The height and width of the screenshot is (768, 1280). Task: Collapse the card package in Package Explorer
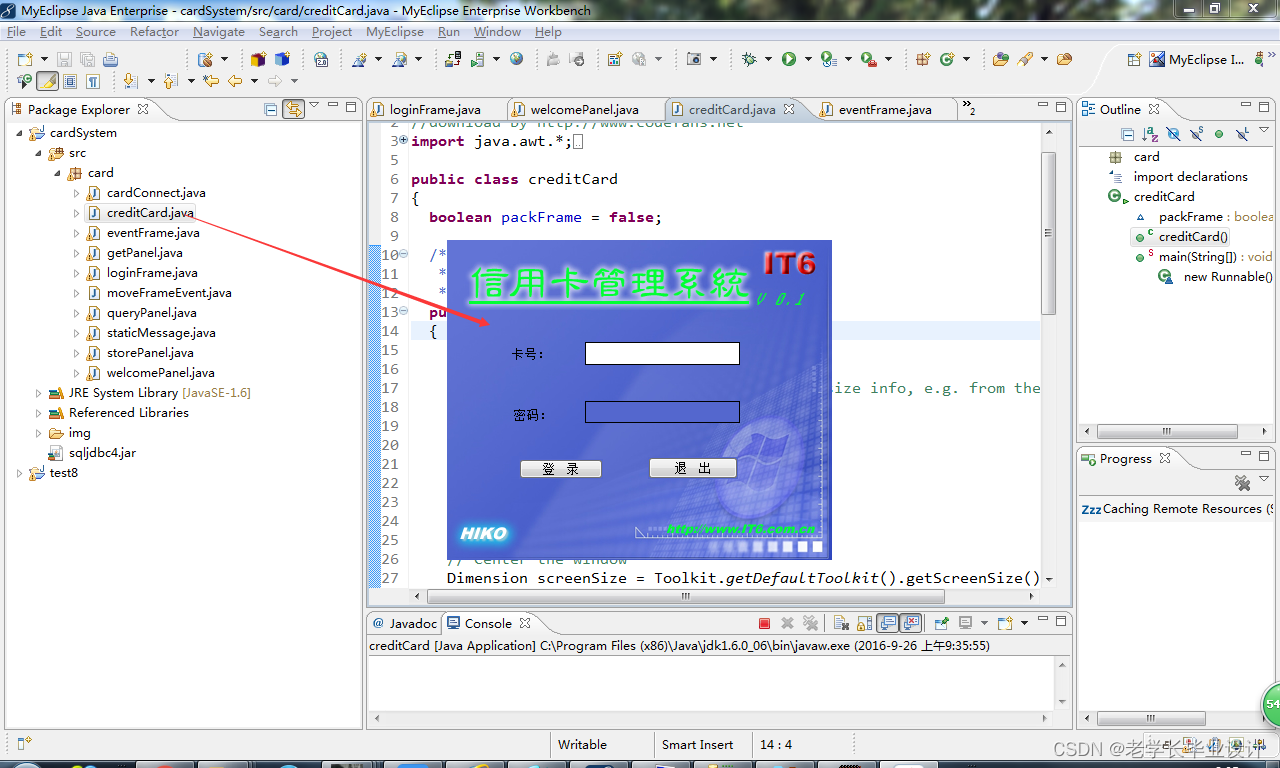point(58,172)
